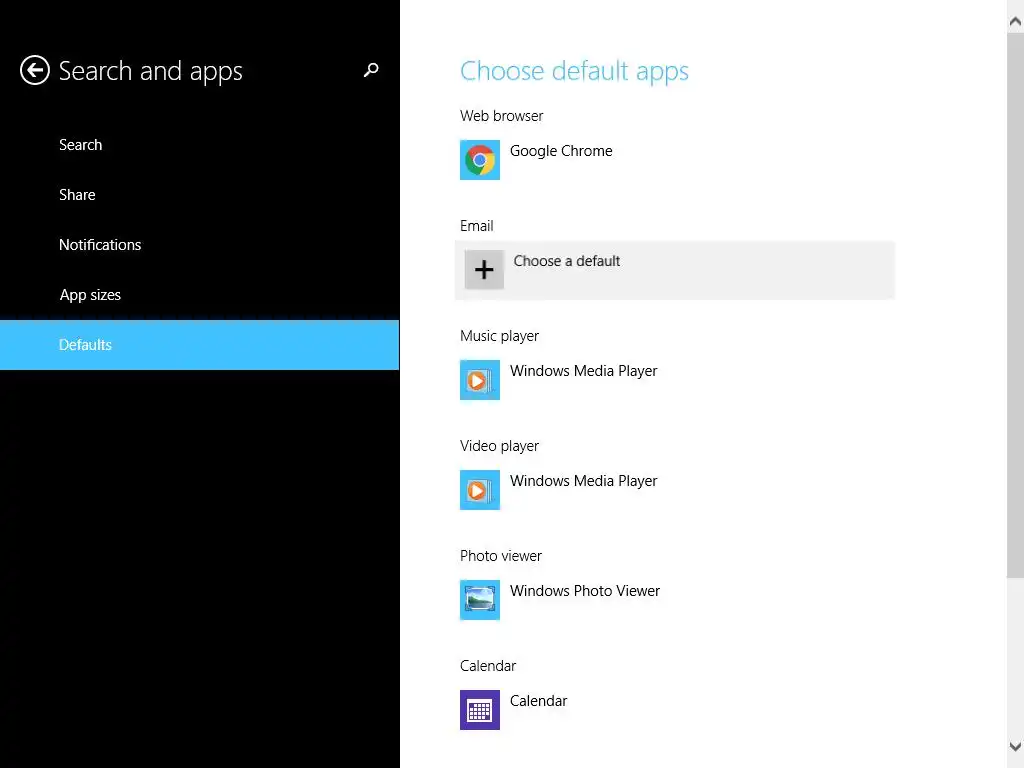Select the Defaults section
This screenshot has height=768, width=1024.
[x=199, y=345]
